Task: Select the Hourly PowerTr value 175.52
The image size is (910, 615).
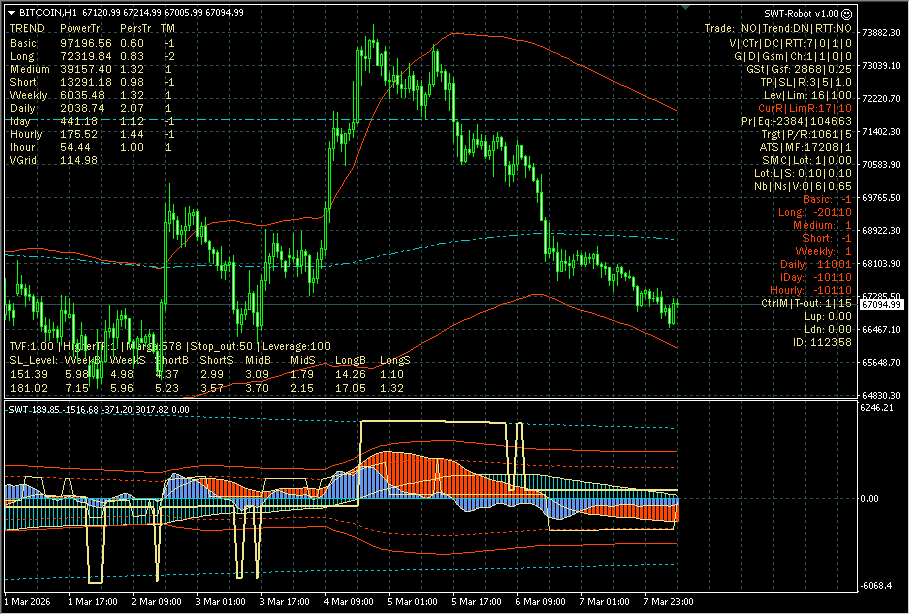Action: pos(79,134)
